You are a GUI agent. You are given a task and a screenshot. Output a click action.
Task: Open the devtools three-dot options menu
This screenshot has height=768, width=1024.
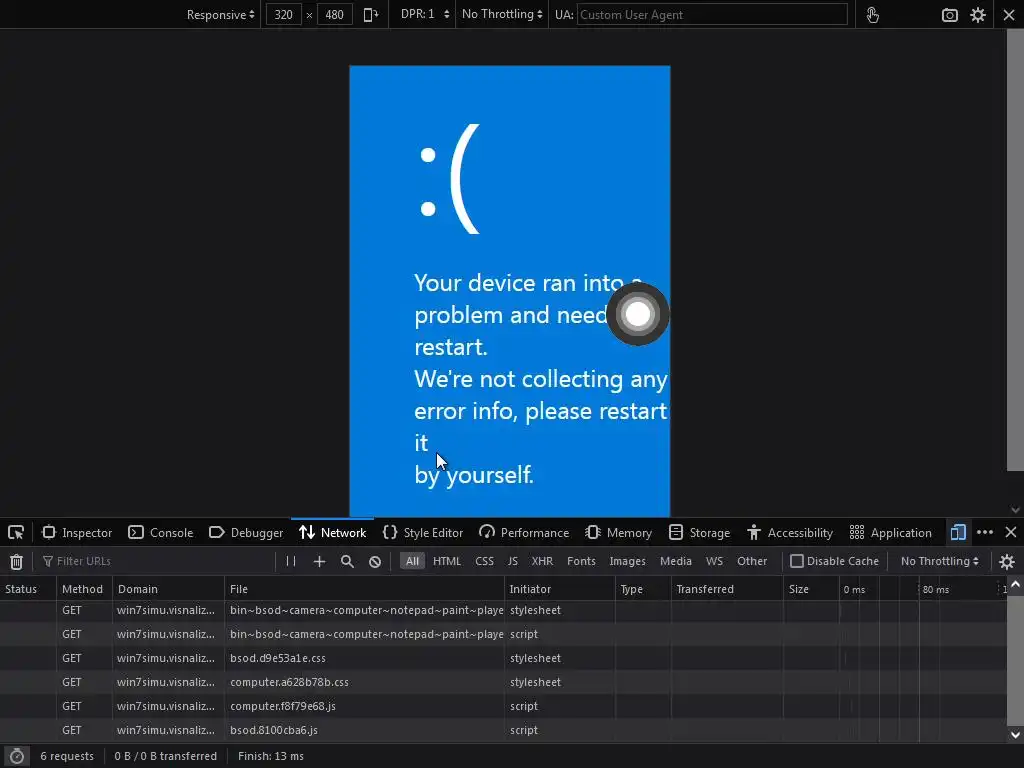[985, 533]
